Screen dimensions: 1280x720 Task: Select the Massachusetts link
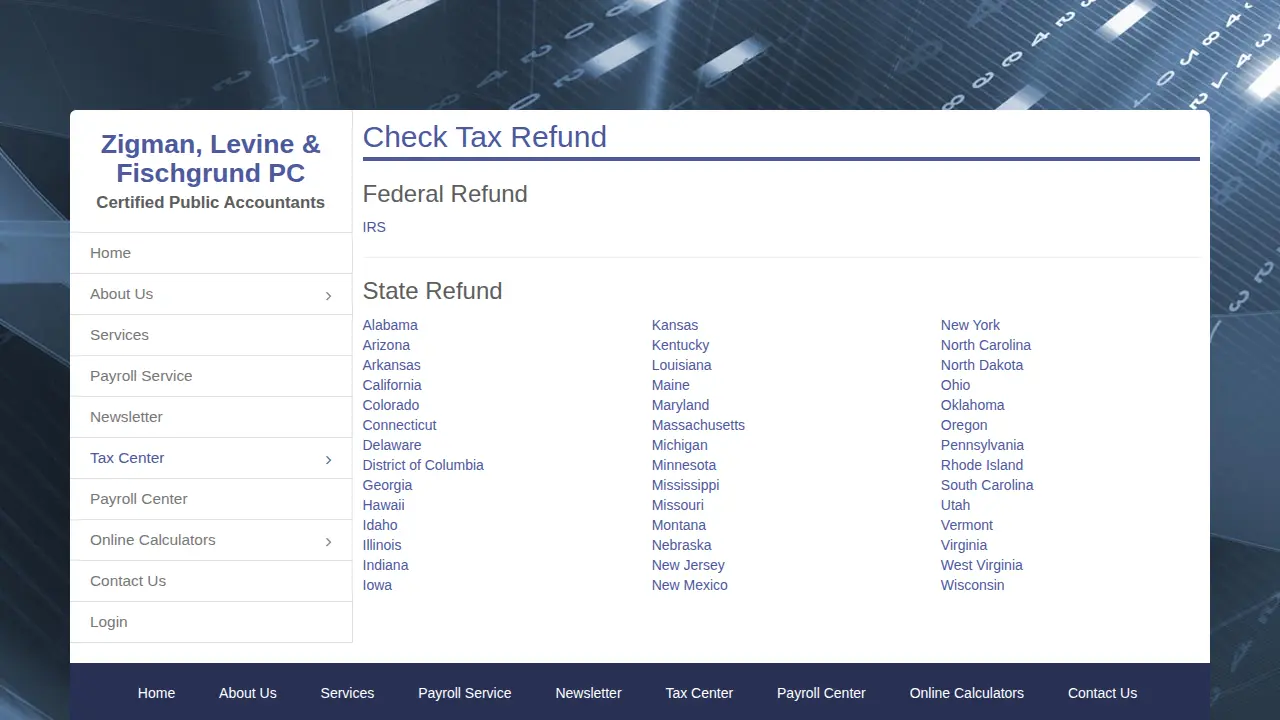pyautogui.click(x=698, y=425)
